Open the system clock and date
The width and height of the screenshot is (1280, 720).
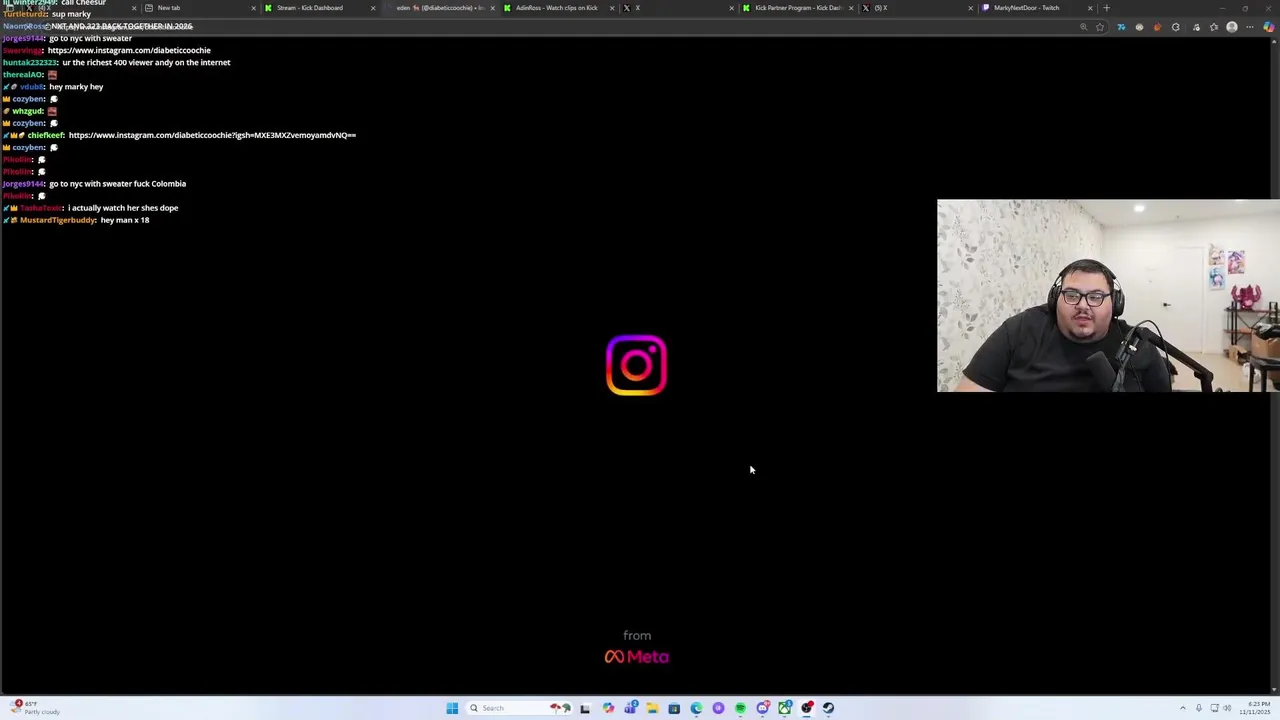tap(1256, 708)
